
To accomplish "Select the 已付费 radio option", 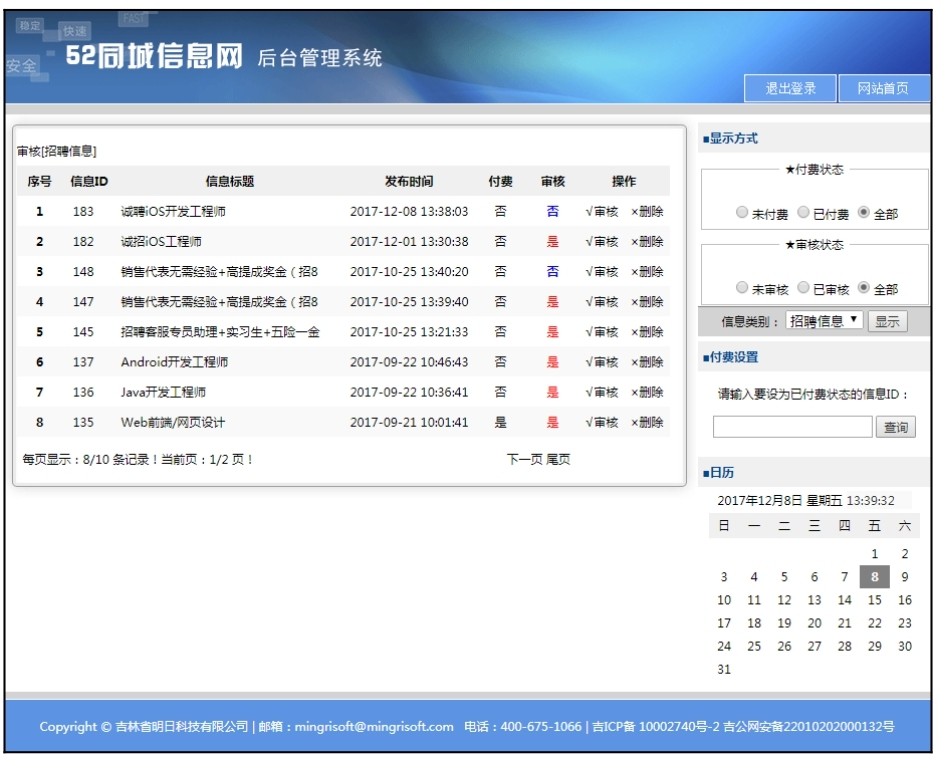I will (803, 213).
